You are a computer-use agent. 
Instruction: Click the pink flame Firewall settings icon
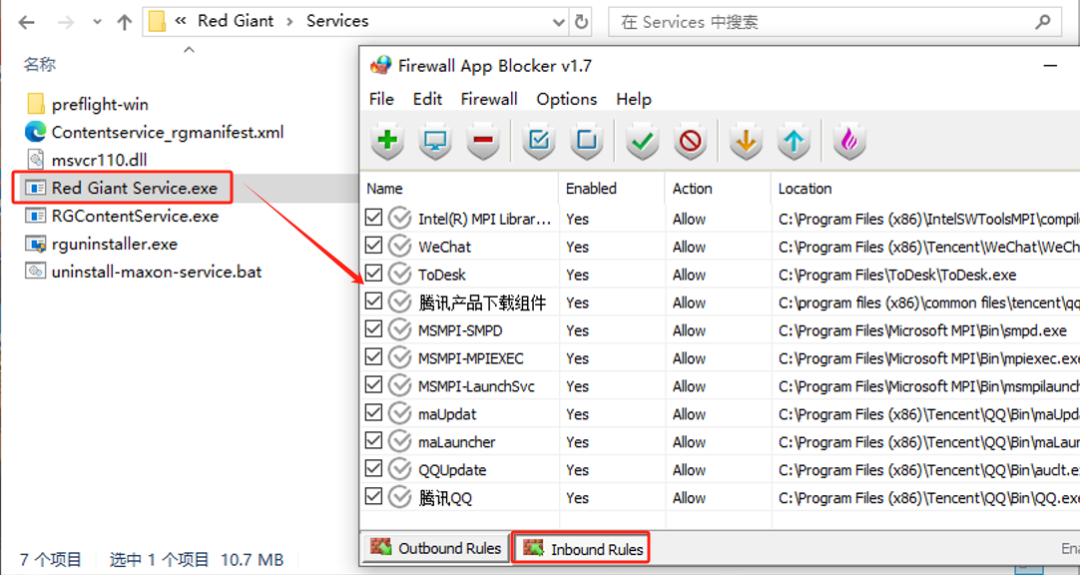849,140
